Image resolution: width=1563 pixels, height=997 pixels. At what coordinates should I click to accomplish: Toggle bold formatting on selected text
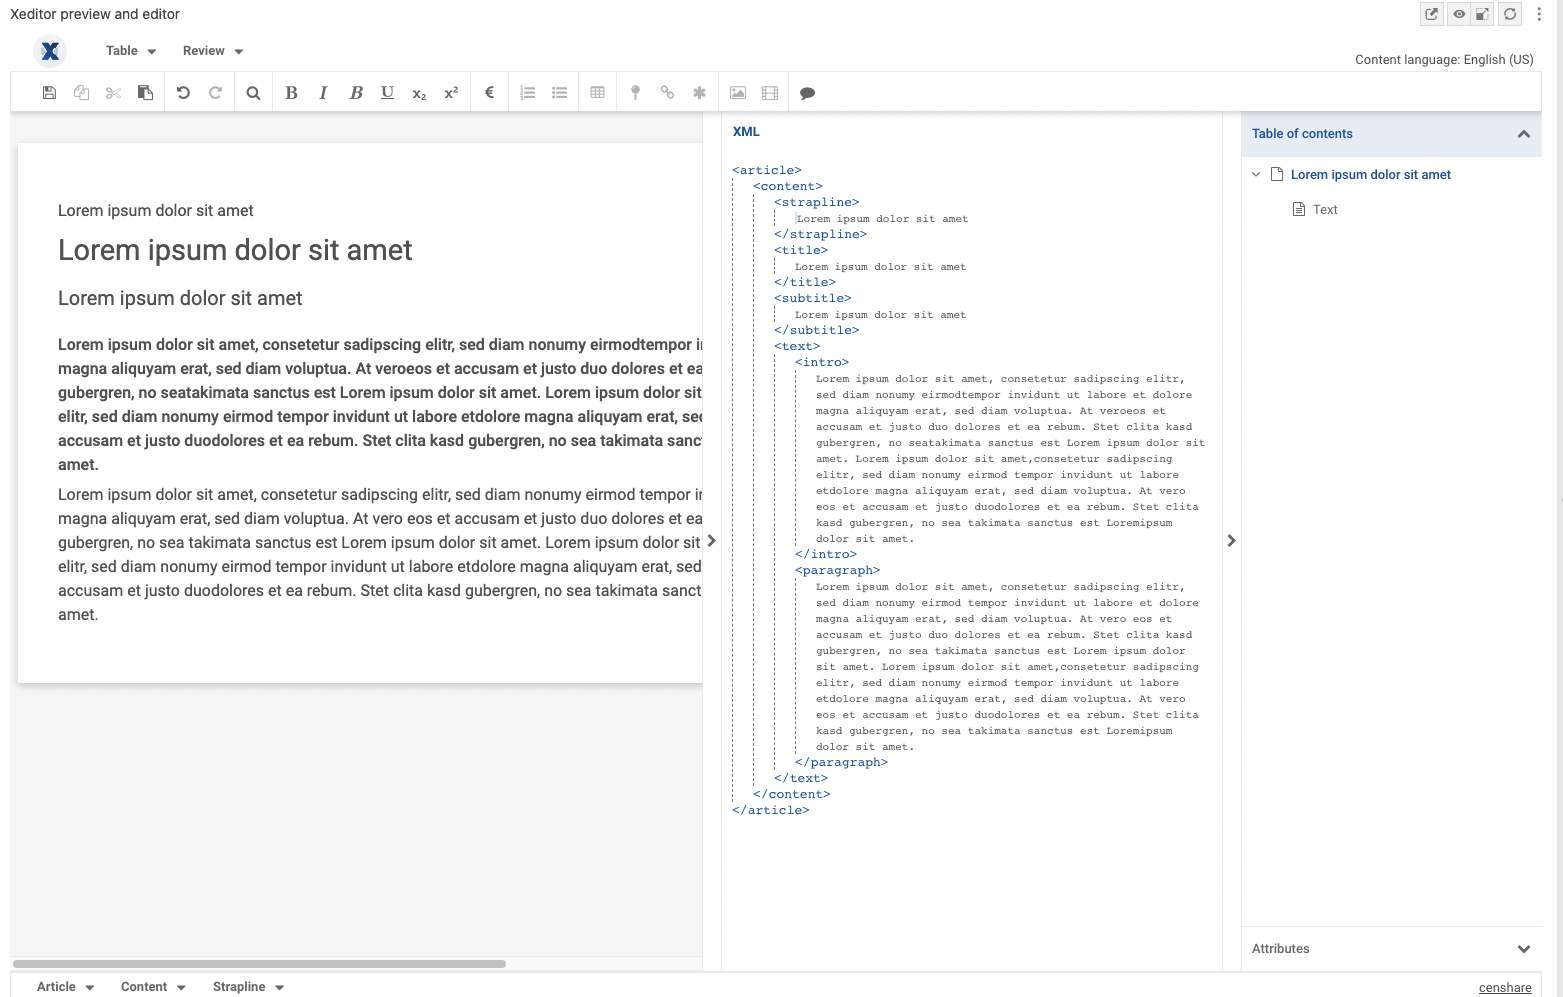pos(291,92)
